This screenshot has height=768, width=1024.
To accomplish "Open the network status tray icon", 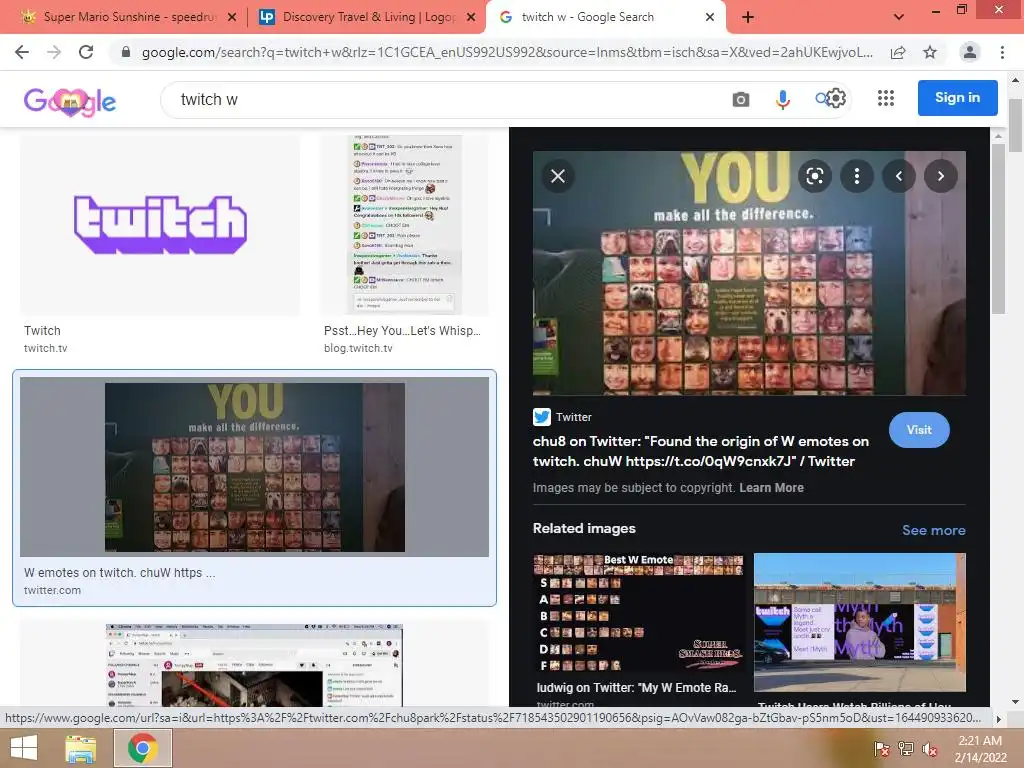I will (905, 748).
